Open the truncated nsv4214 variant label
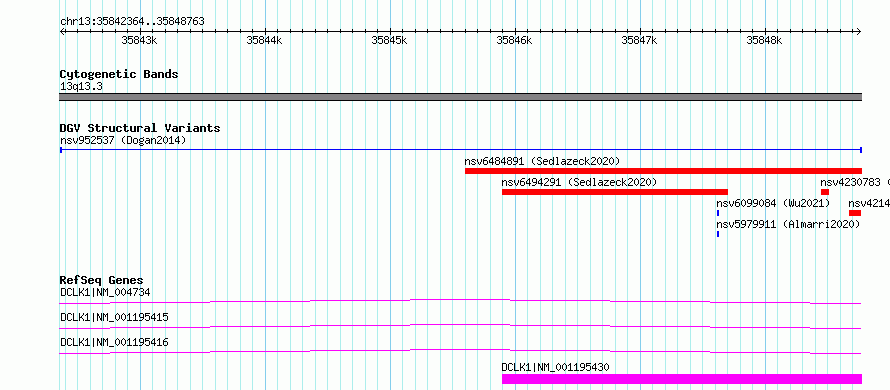Image resolution: width=890 pixels, height=390 pixels. (x=868, y=203)
